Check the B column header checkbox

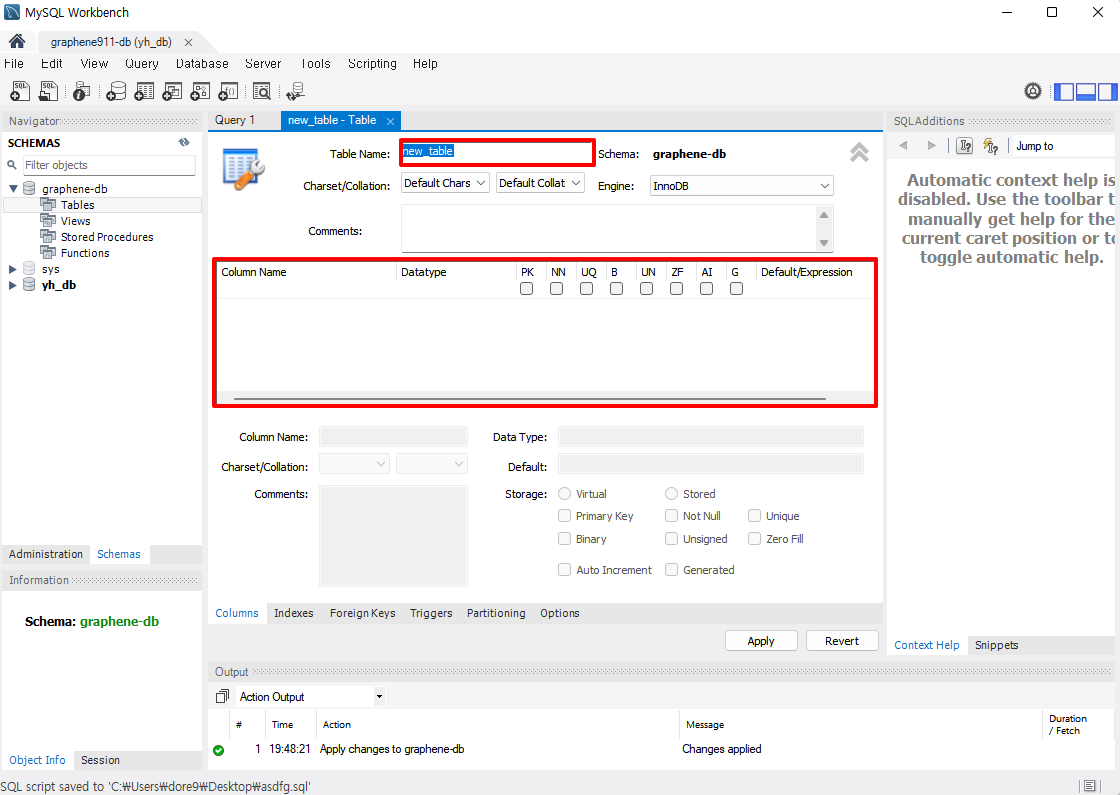coord(616,289)
